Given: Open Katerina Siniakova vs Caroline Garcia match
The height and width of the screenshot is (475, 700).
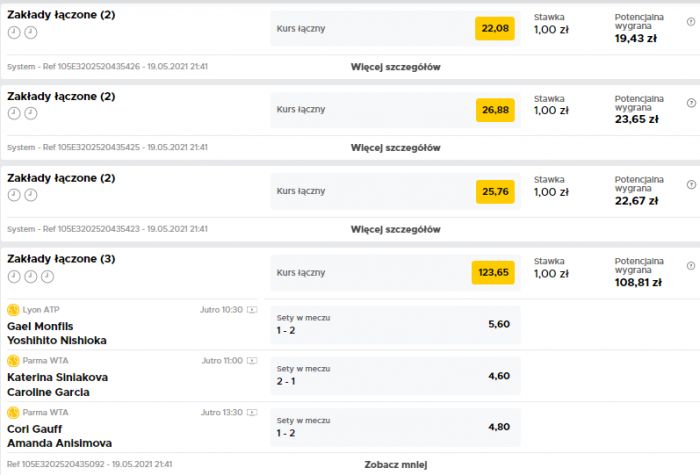Looking at the screenshot, I should click(58, 384).
